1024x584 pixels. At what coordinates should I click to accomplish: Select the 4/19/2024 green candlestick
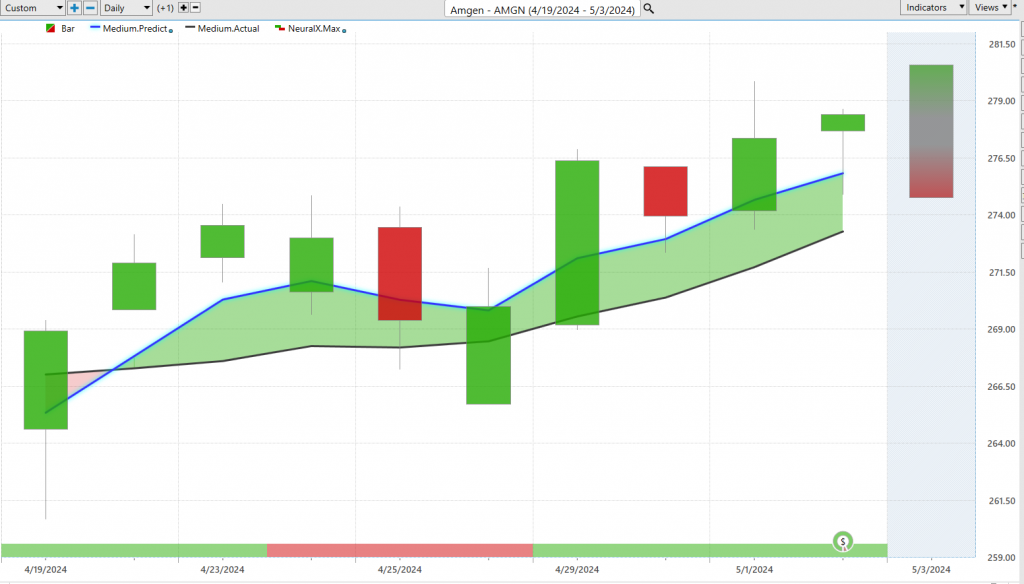click(46, 380)
